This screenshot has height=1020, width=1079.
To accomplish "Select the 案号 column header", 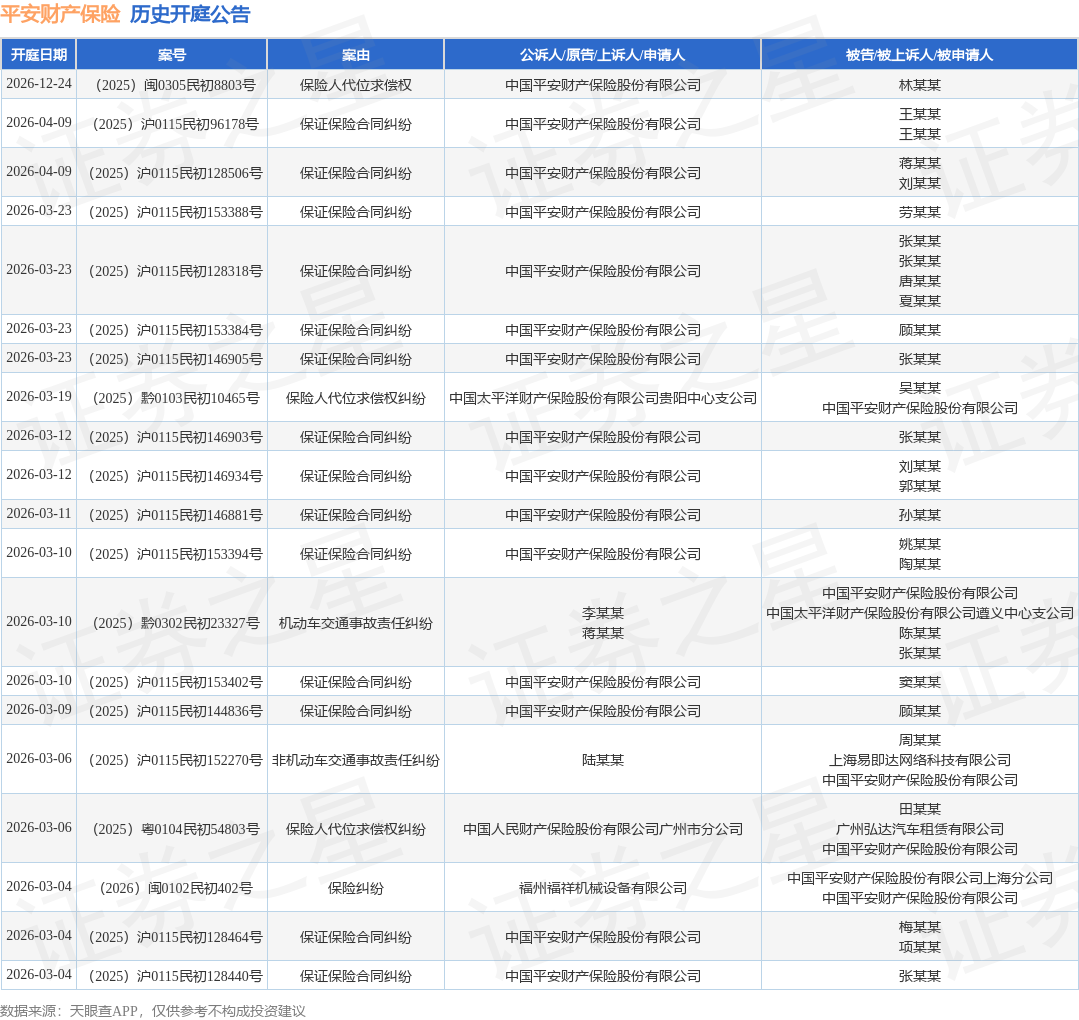I will [x=171, y=55].
